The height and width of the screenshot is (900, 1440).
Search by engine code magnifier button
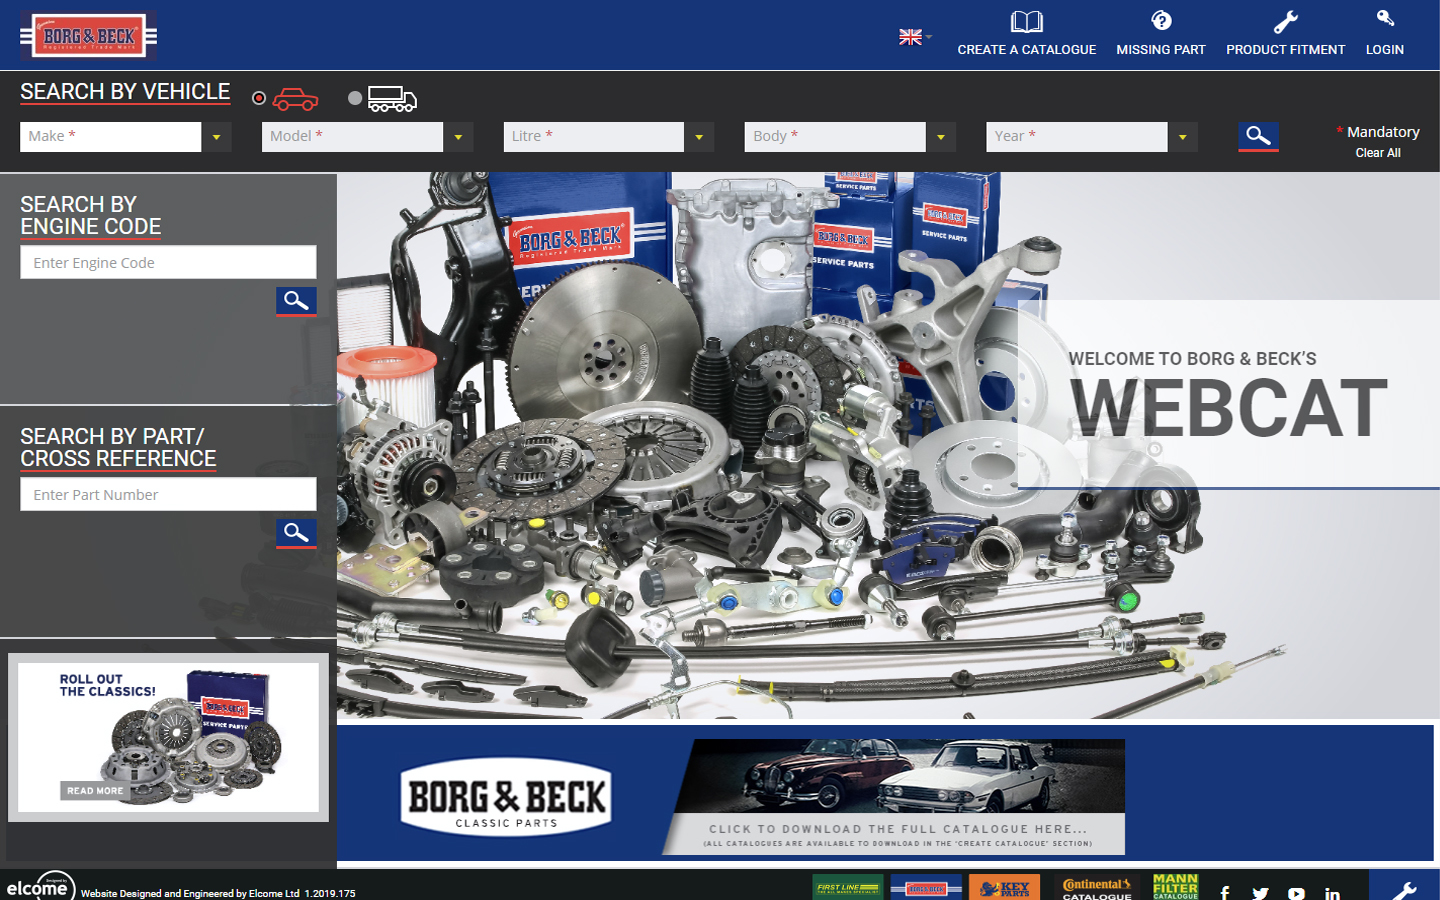pos(296,302)
